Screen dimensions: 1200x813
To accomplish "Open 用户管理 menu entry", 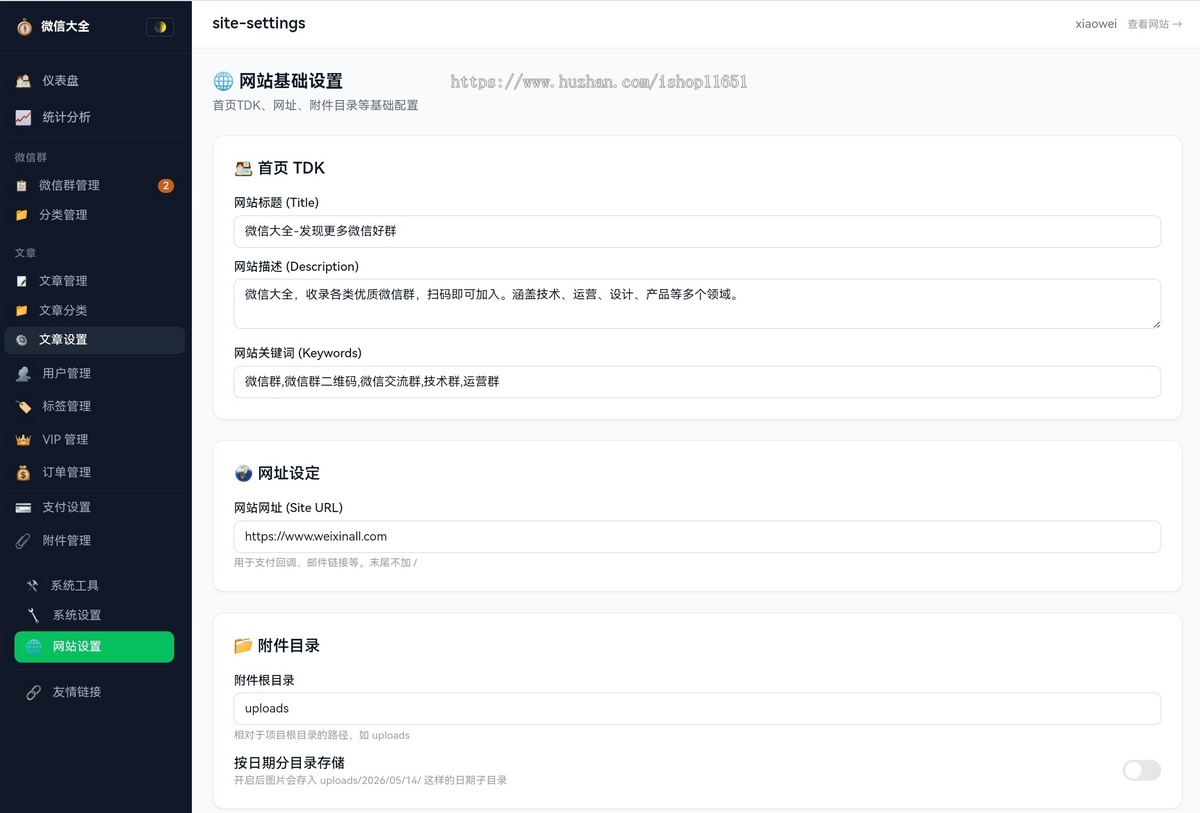I will (94, 373).
